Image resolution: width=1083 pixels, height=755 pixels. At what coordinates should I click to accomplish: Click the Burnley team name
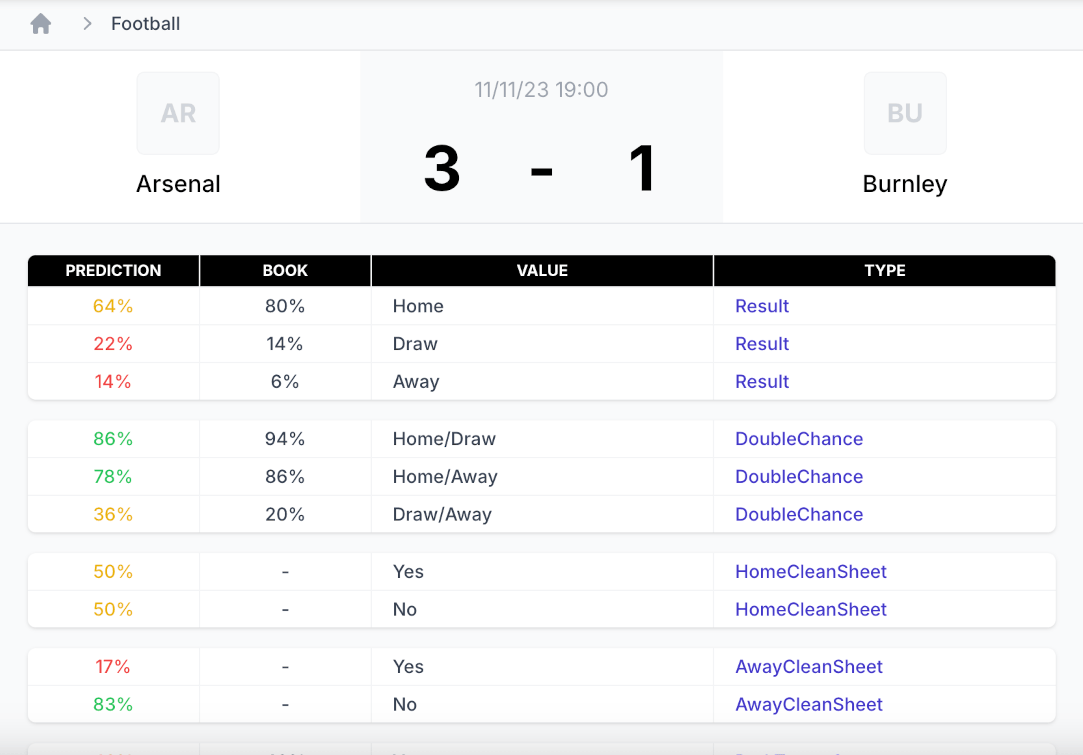(x=905, y=184)
